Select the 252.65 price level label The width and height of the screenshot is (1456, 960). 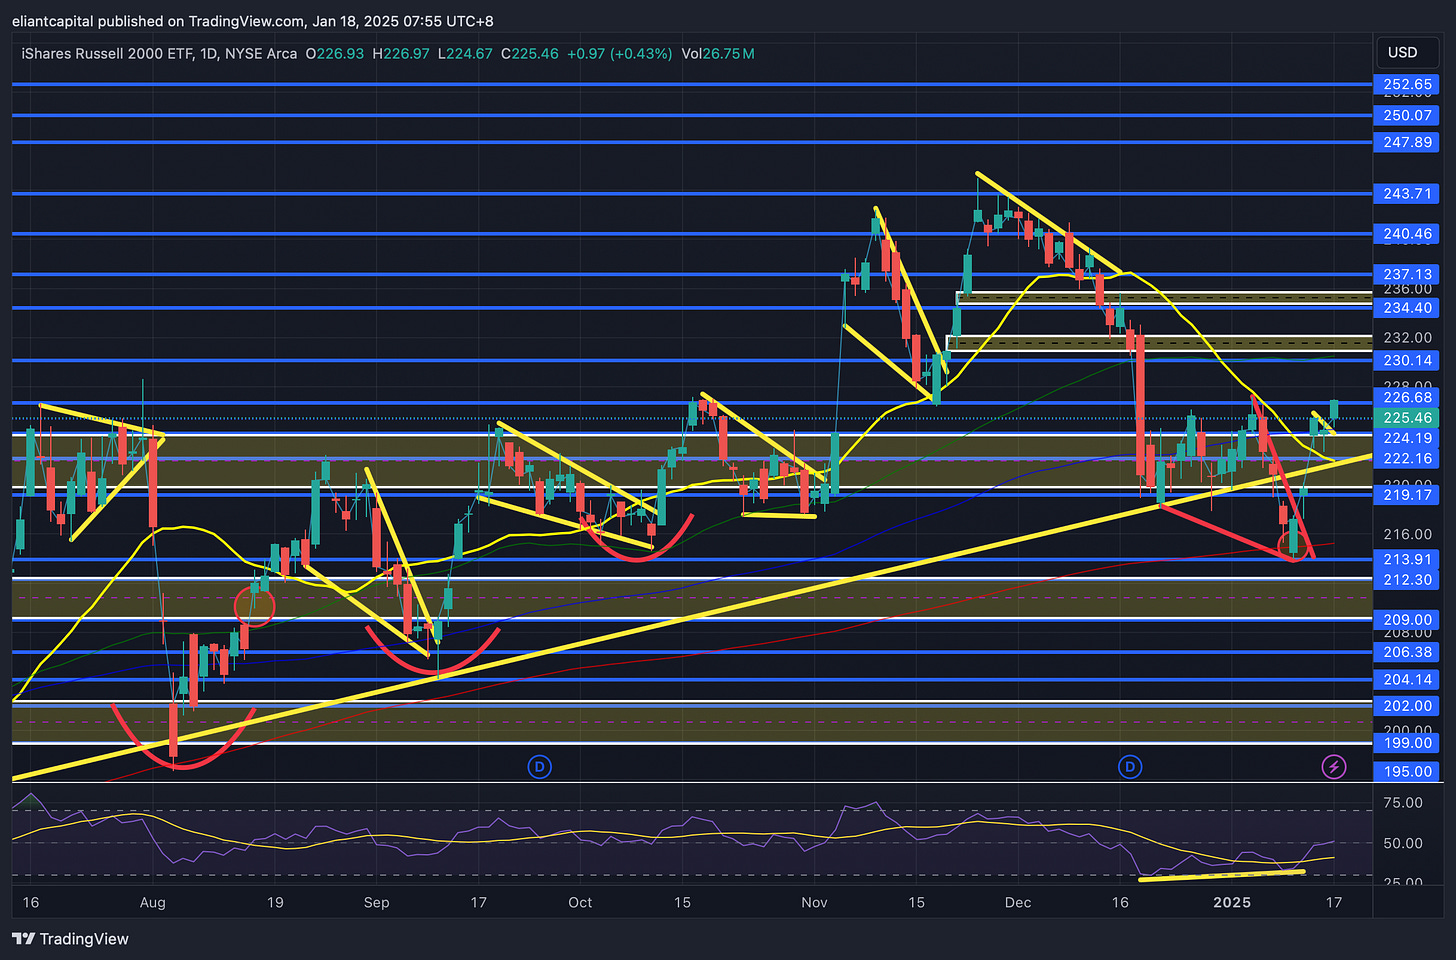(x=1407, y=85)
